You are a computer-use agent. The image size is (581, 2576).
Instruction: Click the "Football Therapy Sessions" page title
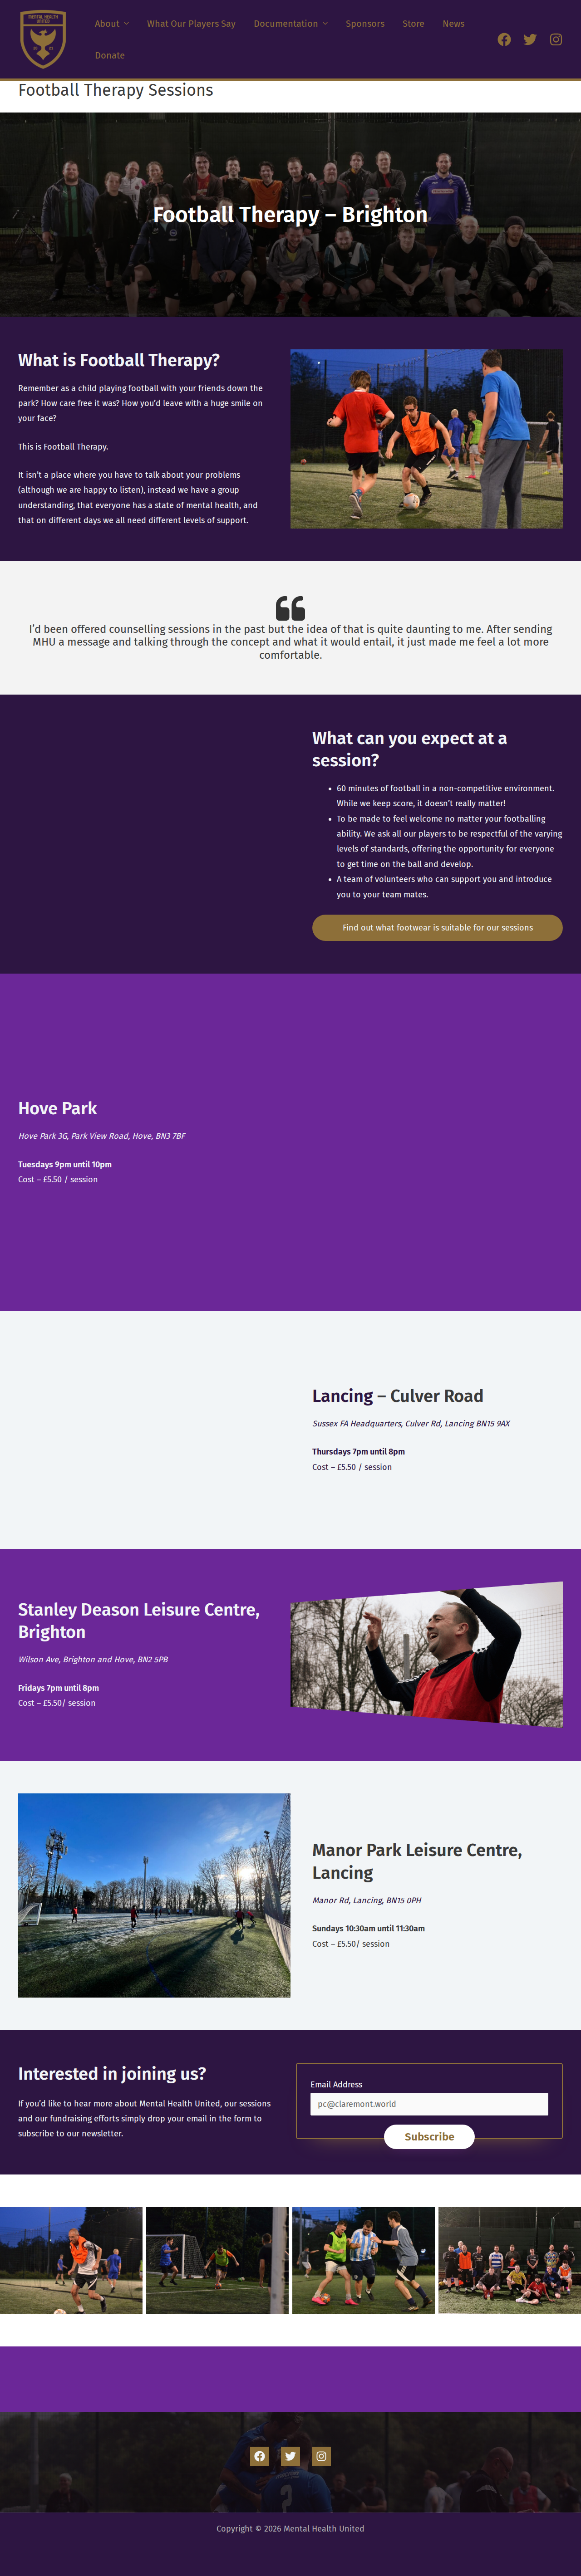pyautogui.click(x=116, y=90)
